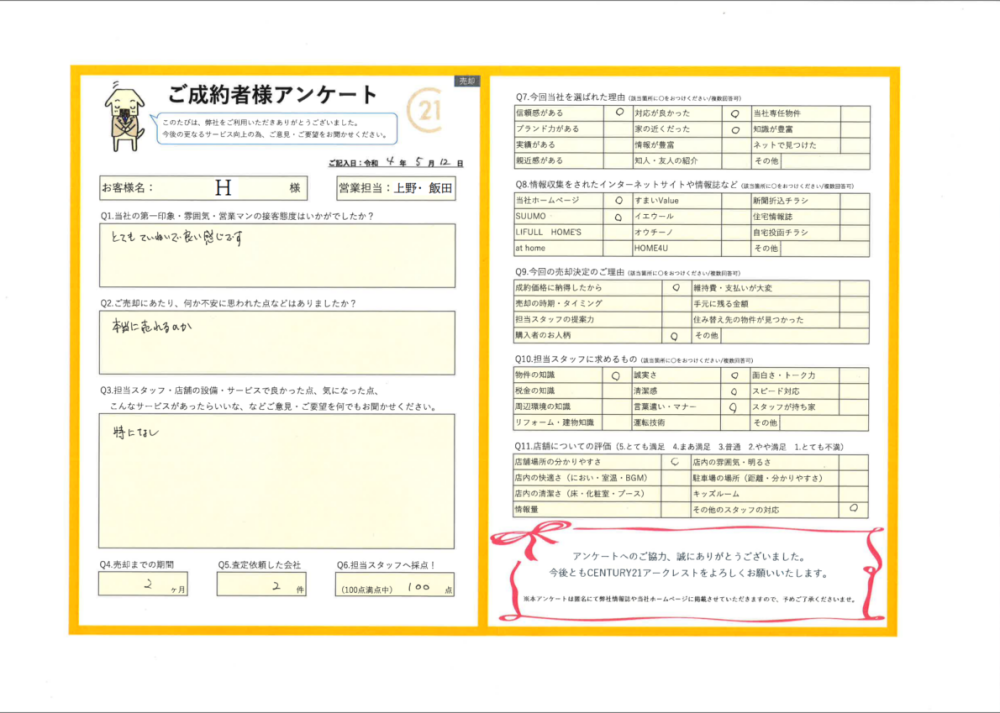Image resolution: width=1000 pixels, height=713 pixels.
Task: Select the Q2 concerns answer box
Action: pos(277,342)
